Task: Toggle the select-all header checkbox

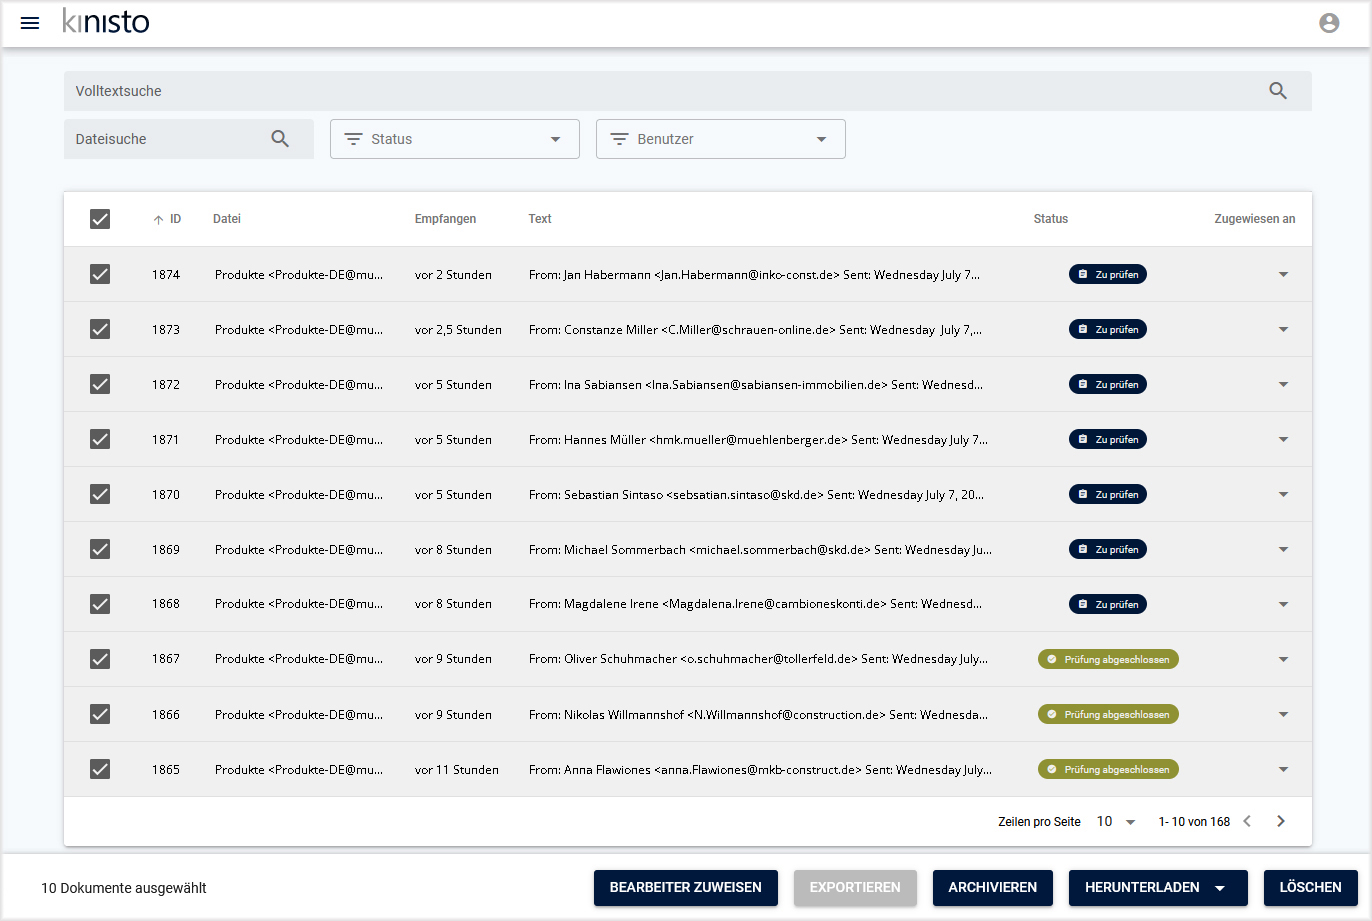Action: click(x=100, y=219)
